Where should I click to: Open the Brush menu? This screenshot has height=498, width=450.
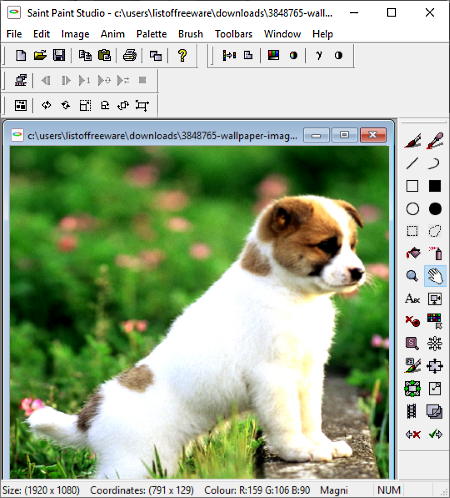tap(190, 34)
